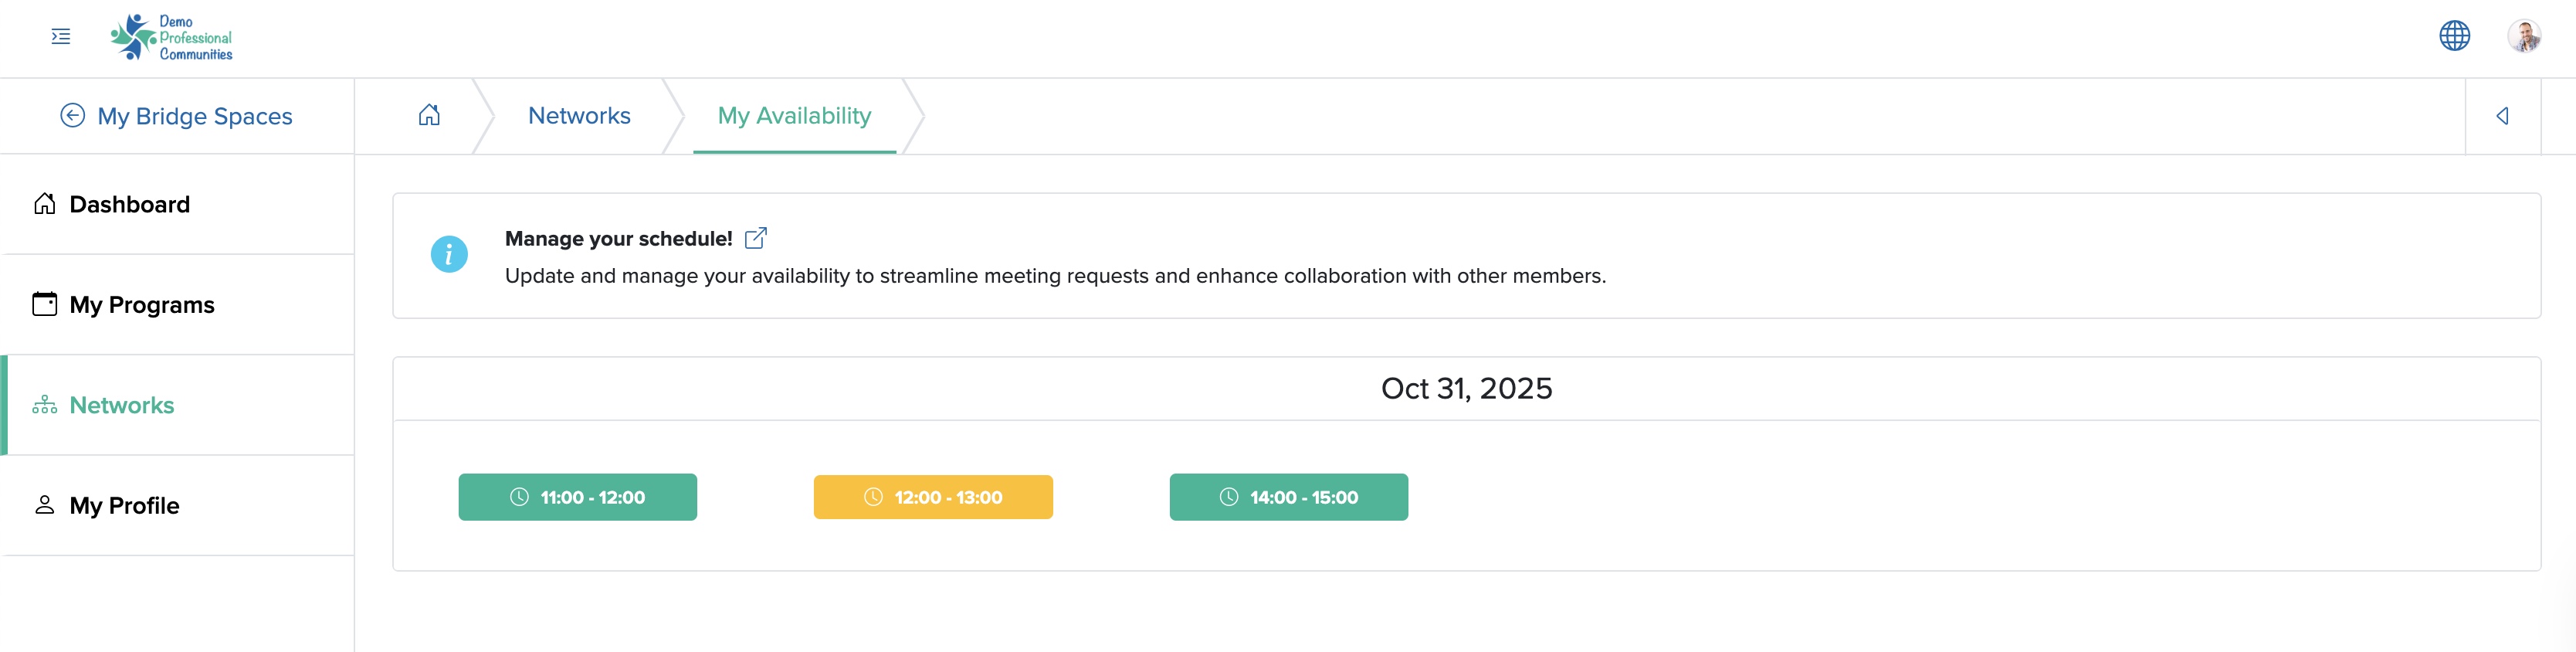This screenshot has height=652, width=2576.
Task: Select the My Availability breadcrumb tab
Action: coord(794,116)
